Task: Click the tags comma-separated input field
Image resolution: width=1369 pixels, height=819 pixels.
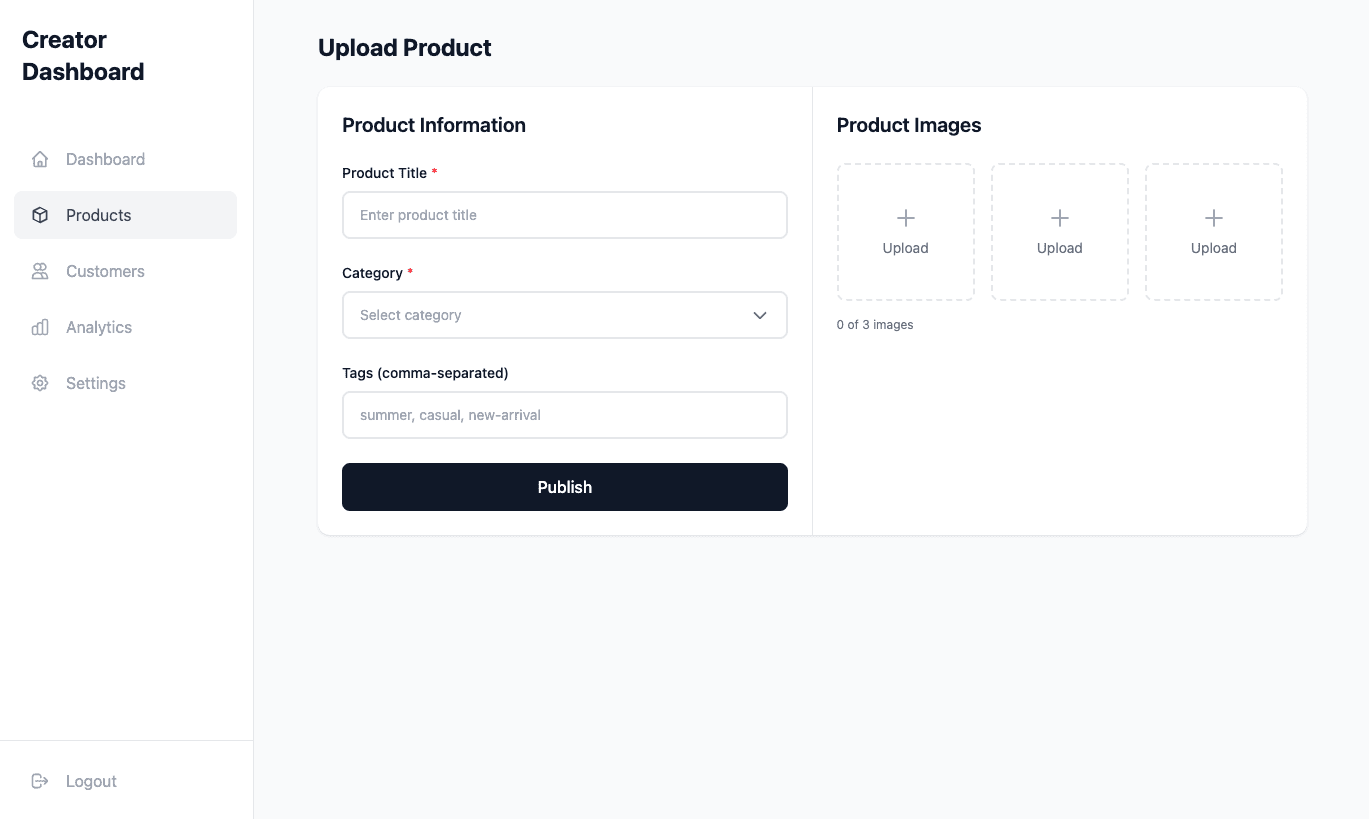Action: point(564,414)
